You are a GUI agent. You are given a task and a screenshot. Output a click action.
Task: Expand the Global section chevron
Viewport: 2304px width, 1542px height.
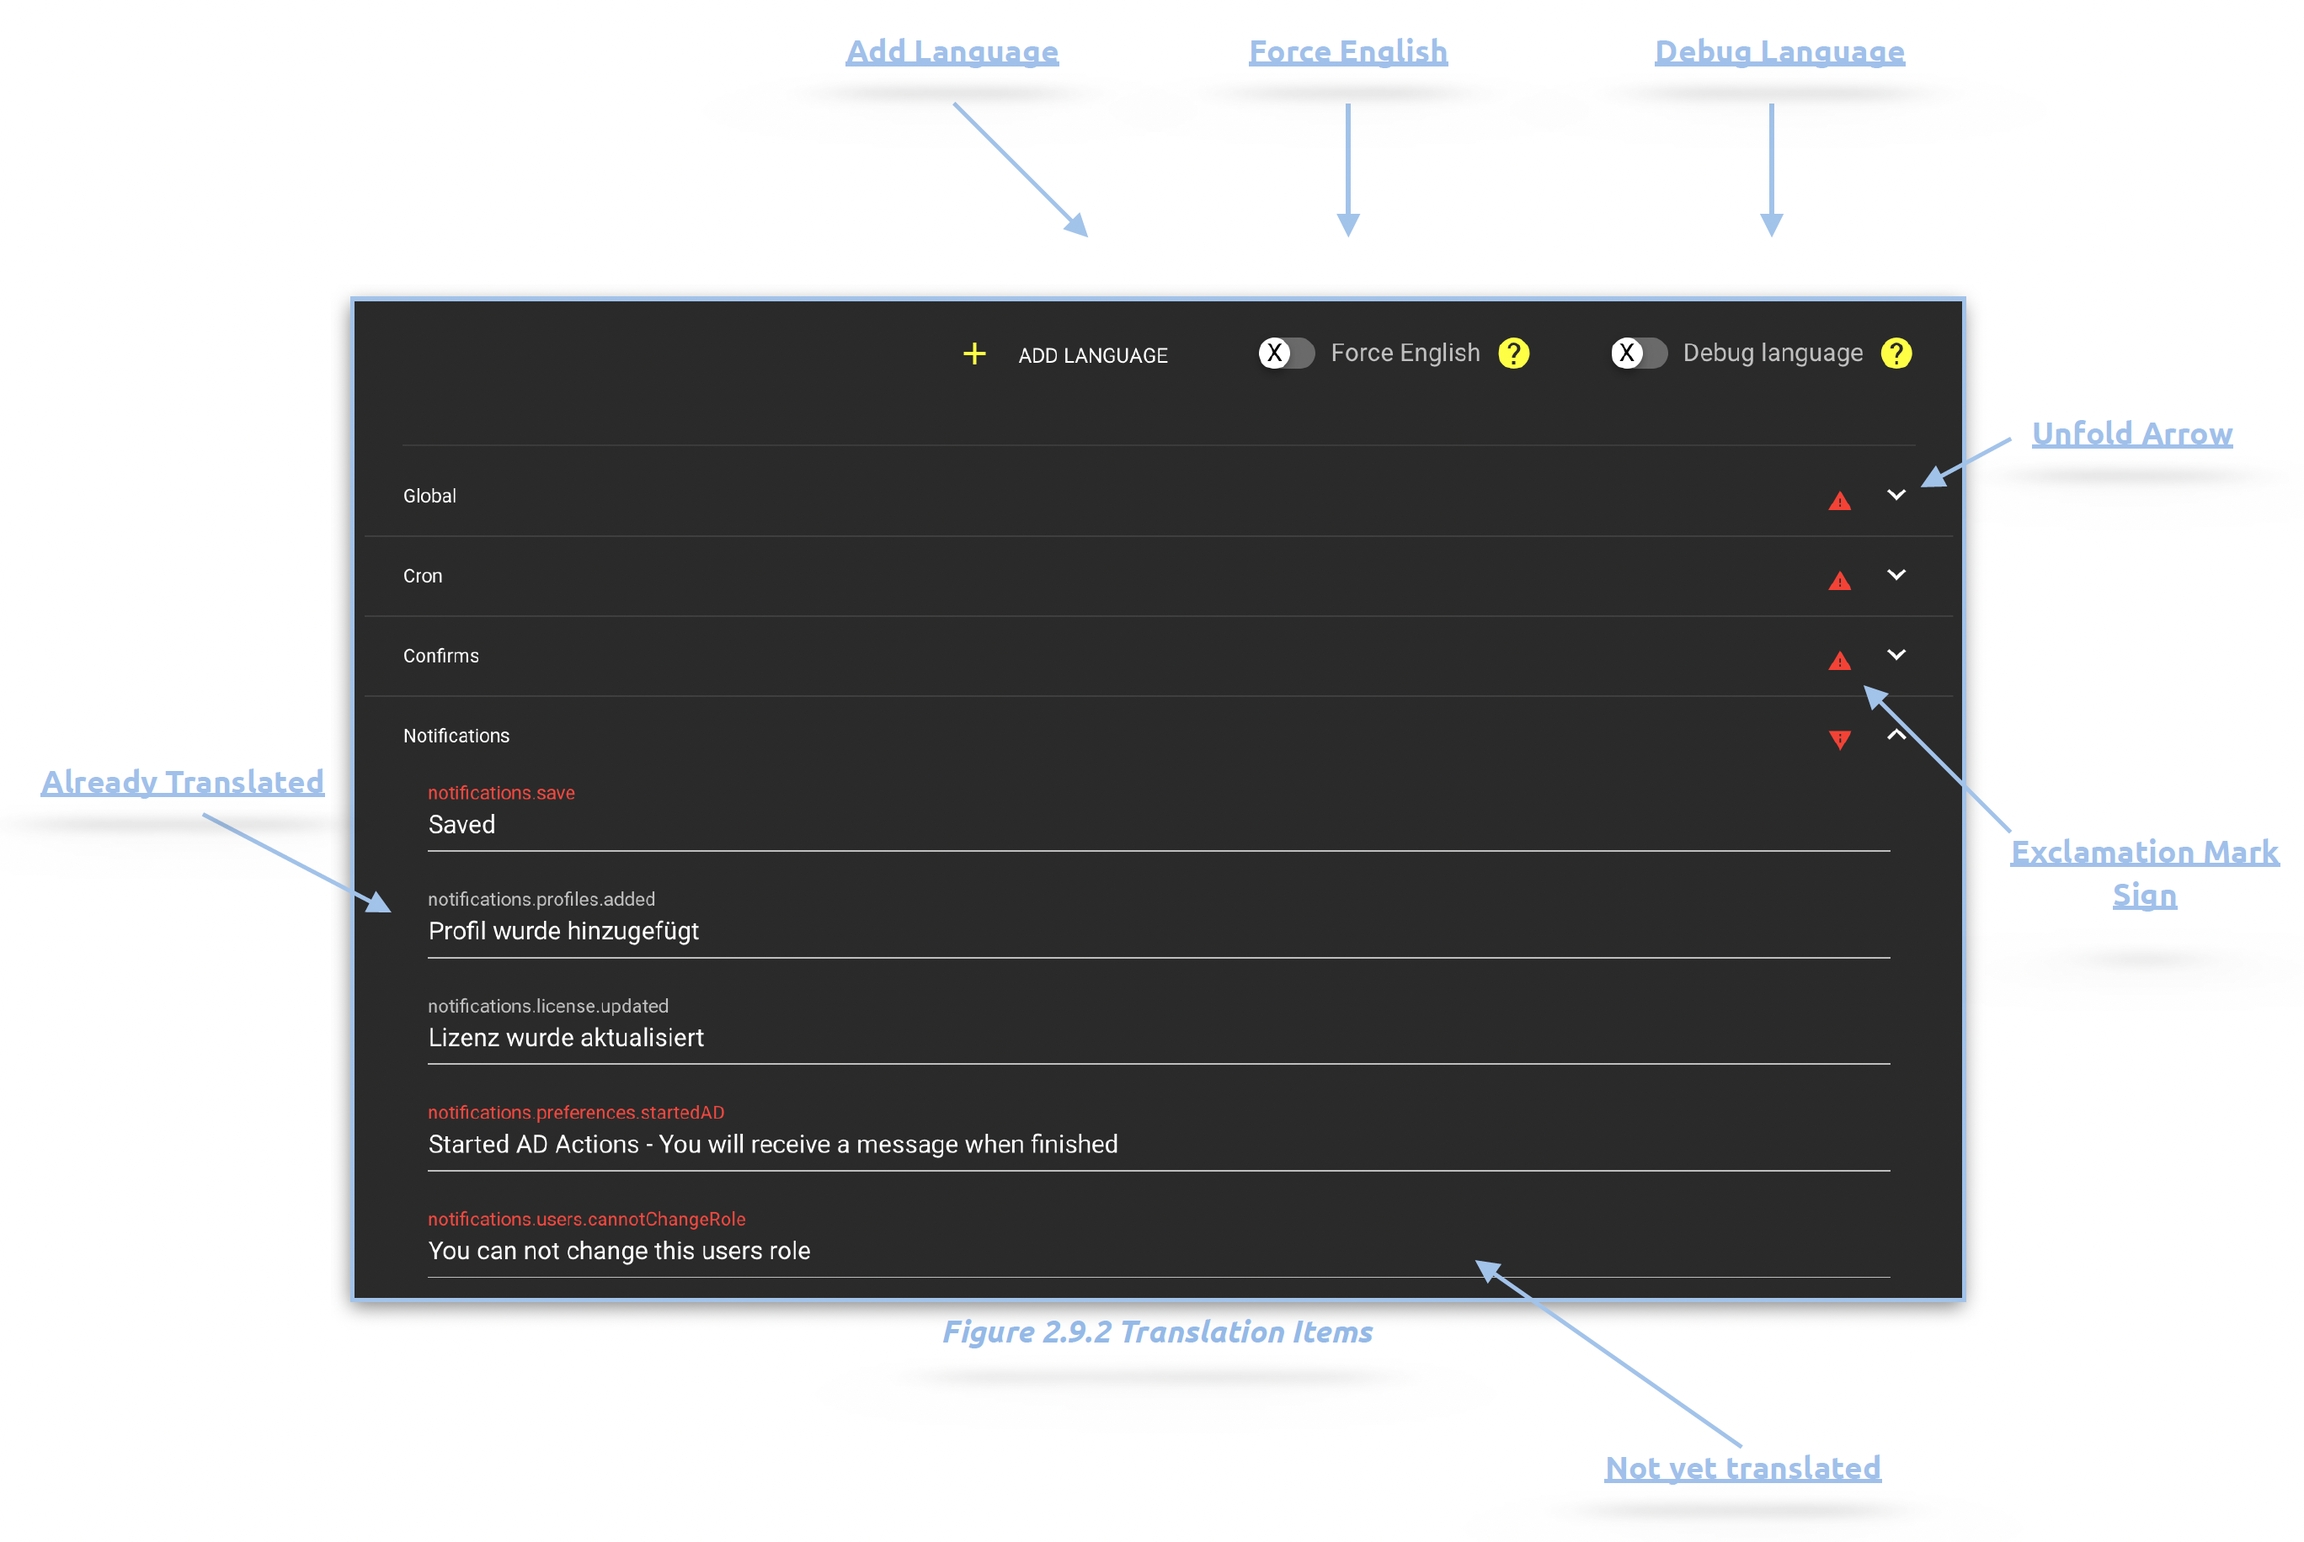(x=1895, y=495)
